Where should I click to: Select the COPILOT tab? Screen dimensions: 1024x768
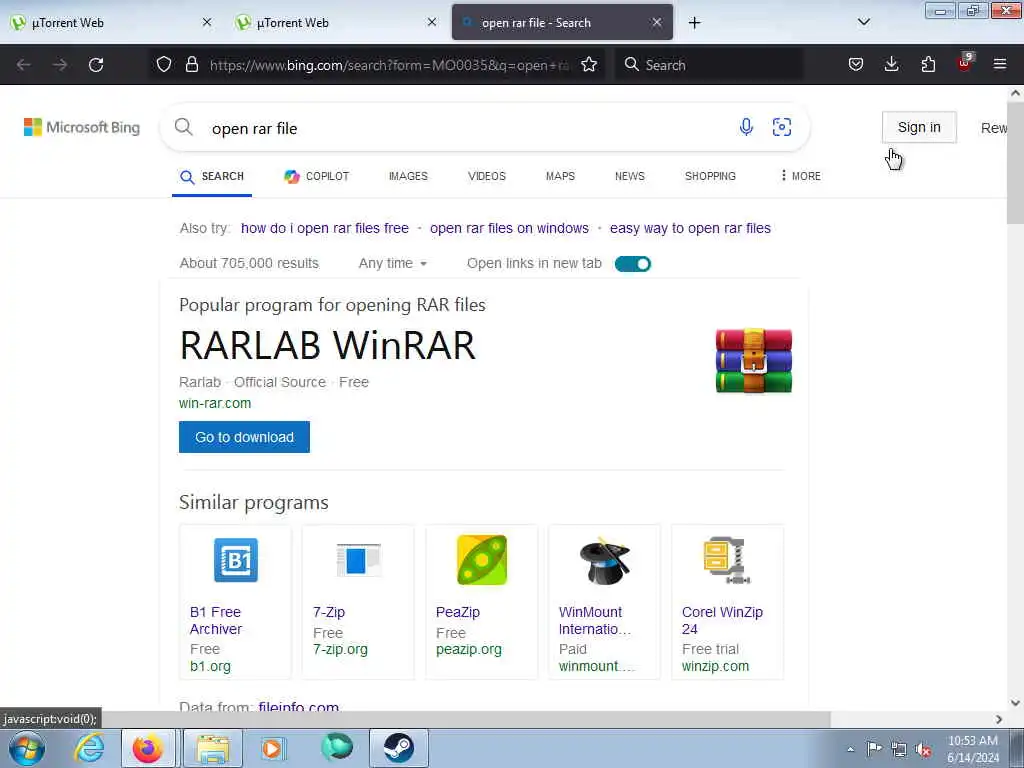click(x=317, y=176)
